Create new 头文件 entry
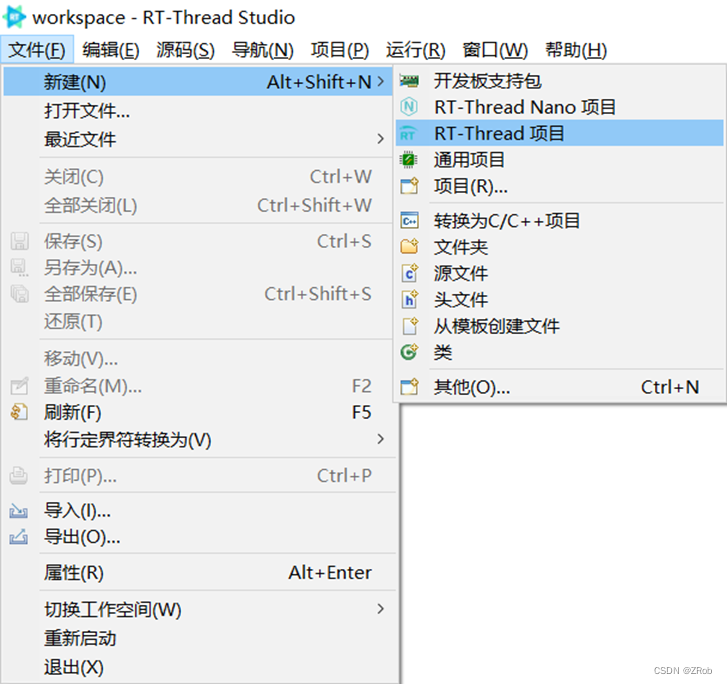The height and width of the screenshot is (684, 727). pyautogui.click(x=560, y=300)
